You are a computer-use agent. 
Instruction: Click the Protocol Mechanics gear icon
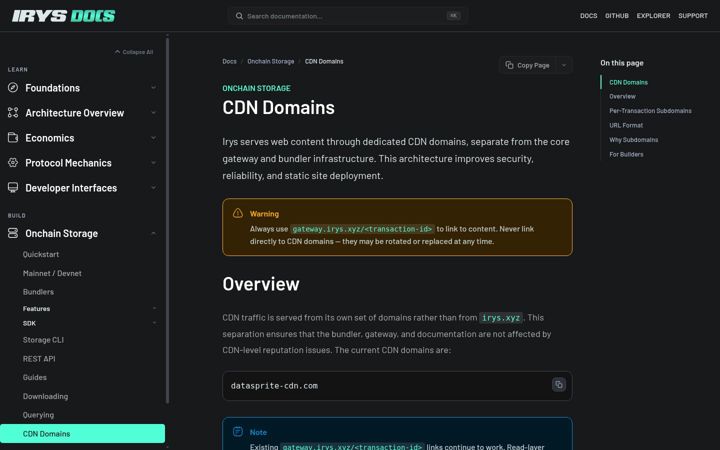[13, 163]
